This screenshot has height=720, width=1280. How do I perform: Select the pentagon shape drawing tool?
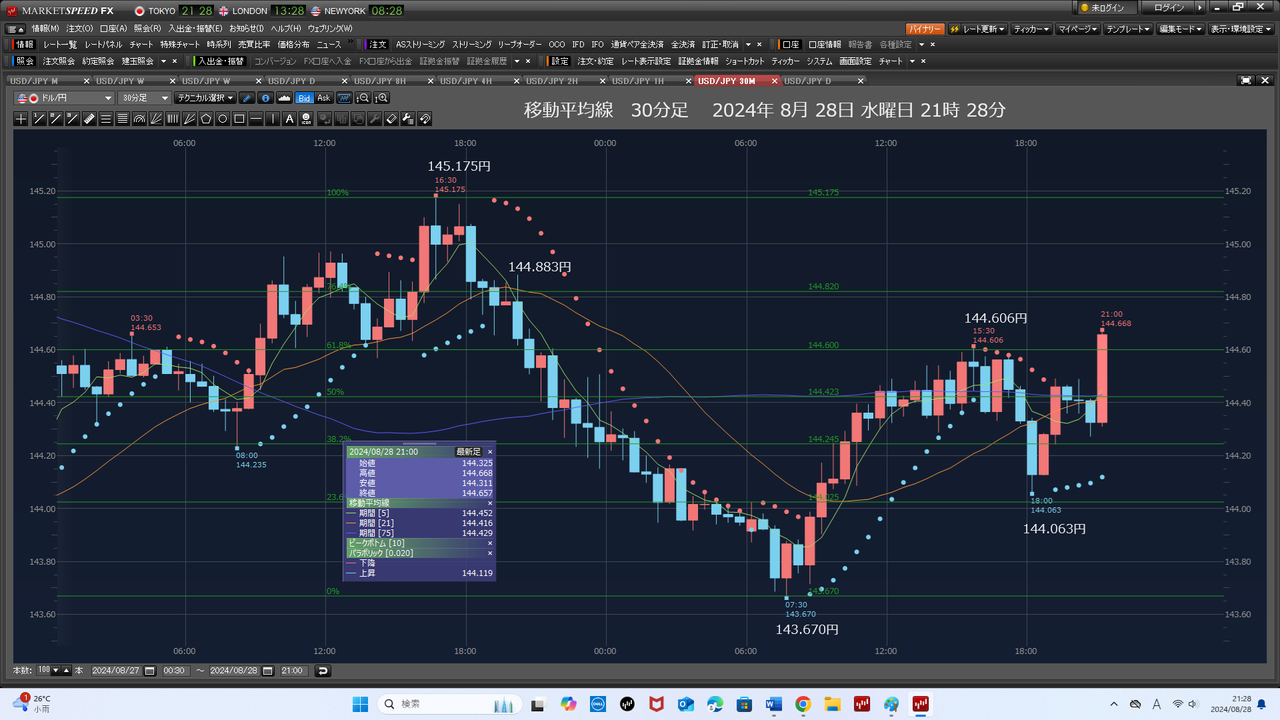[206, 119]
